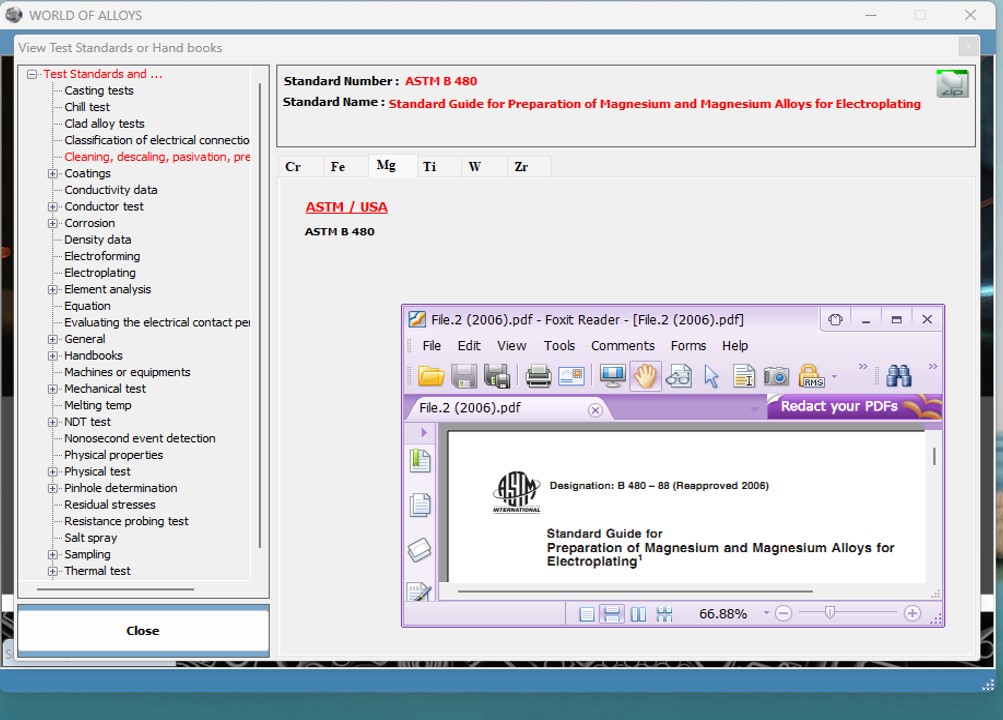This screenshot has width=1003, height=720.
Task: Select the arrow annotation selection tool
Action: [x=711, y=376]
